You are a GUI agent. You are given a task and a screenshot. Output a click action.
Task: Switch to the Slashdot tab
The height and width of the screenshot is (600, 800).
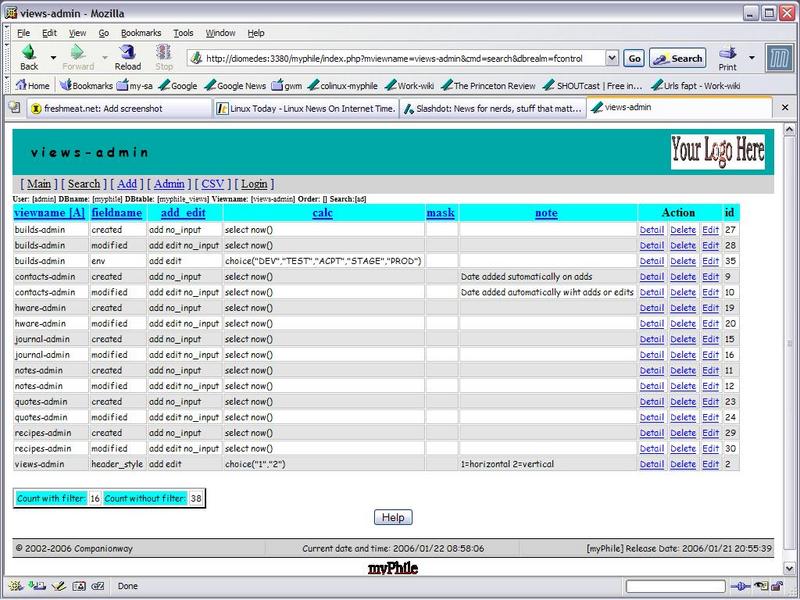click(x=493, y=108)
